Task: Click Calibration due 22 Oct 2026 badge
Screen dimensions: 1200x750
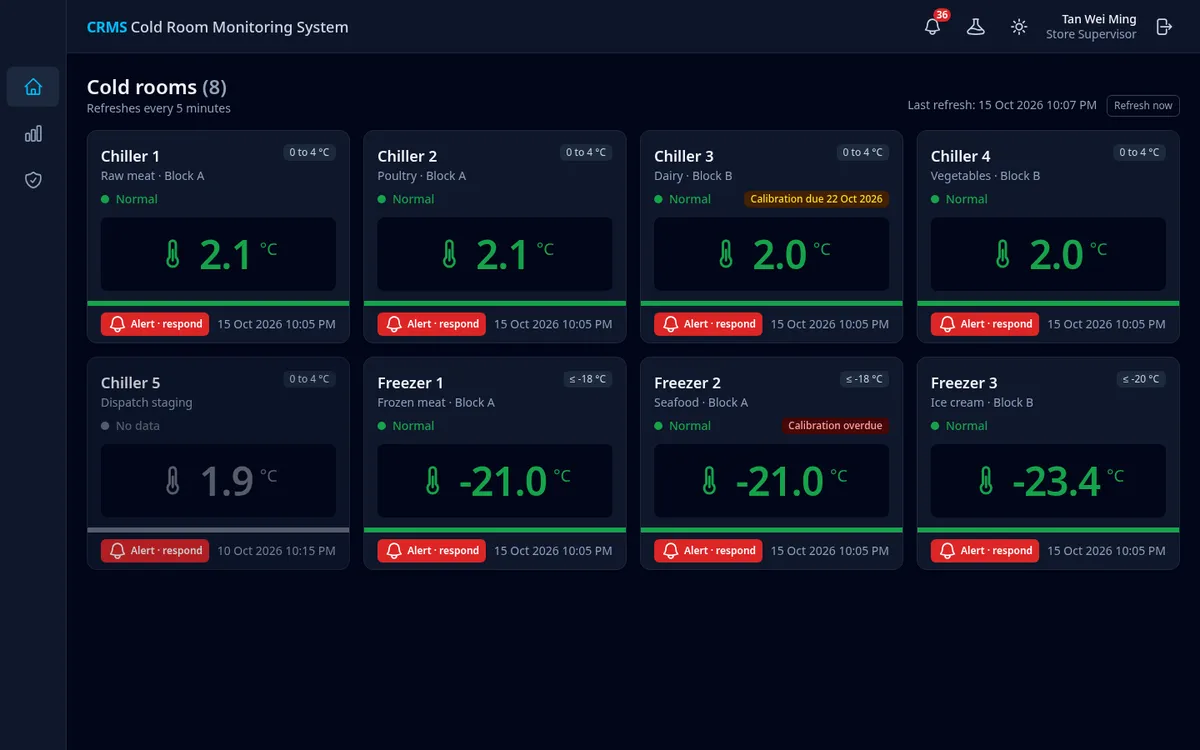Action: click(x=816, y=199)
